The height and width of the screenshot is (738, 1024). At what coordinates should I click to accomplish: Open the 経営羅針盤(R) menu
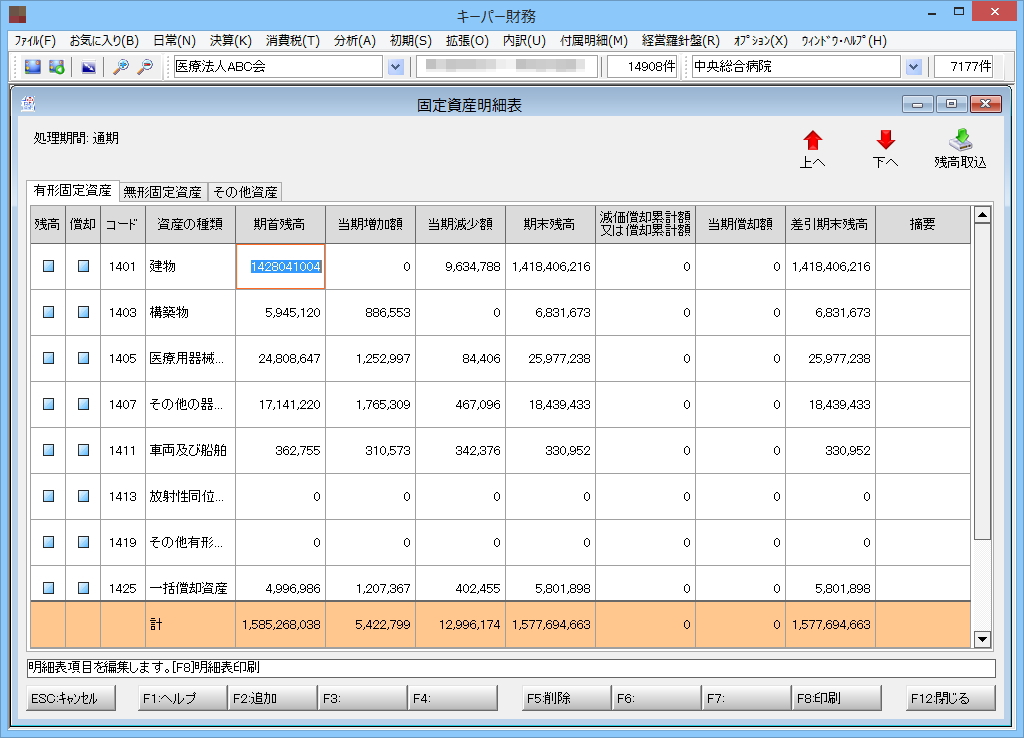coord(680,40)
